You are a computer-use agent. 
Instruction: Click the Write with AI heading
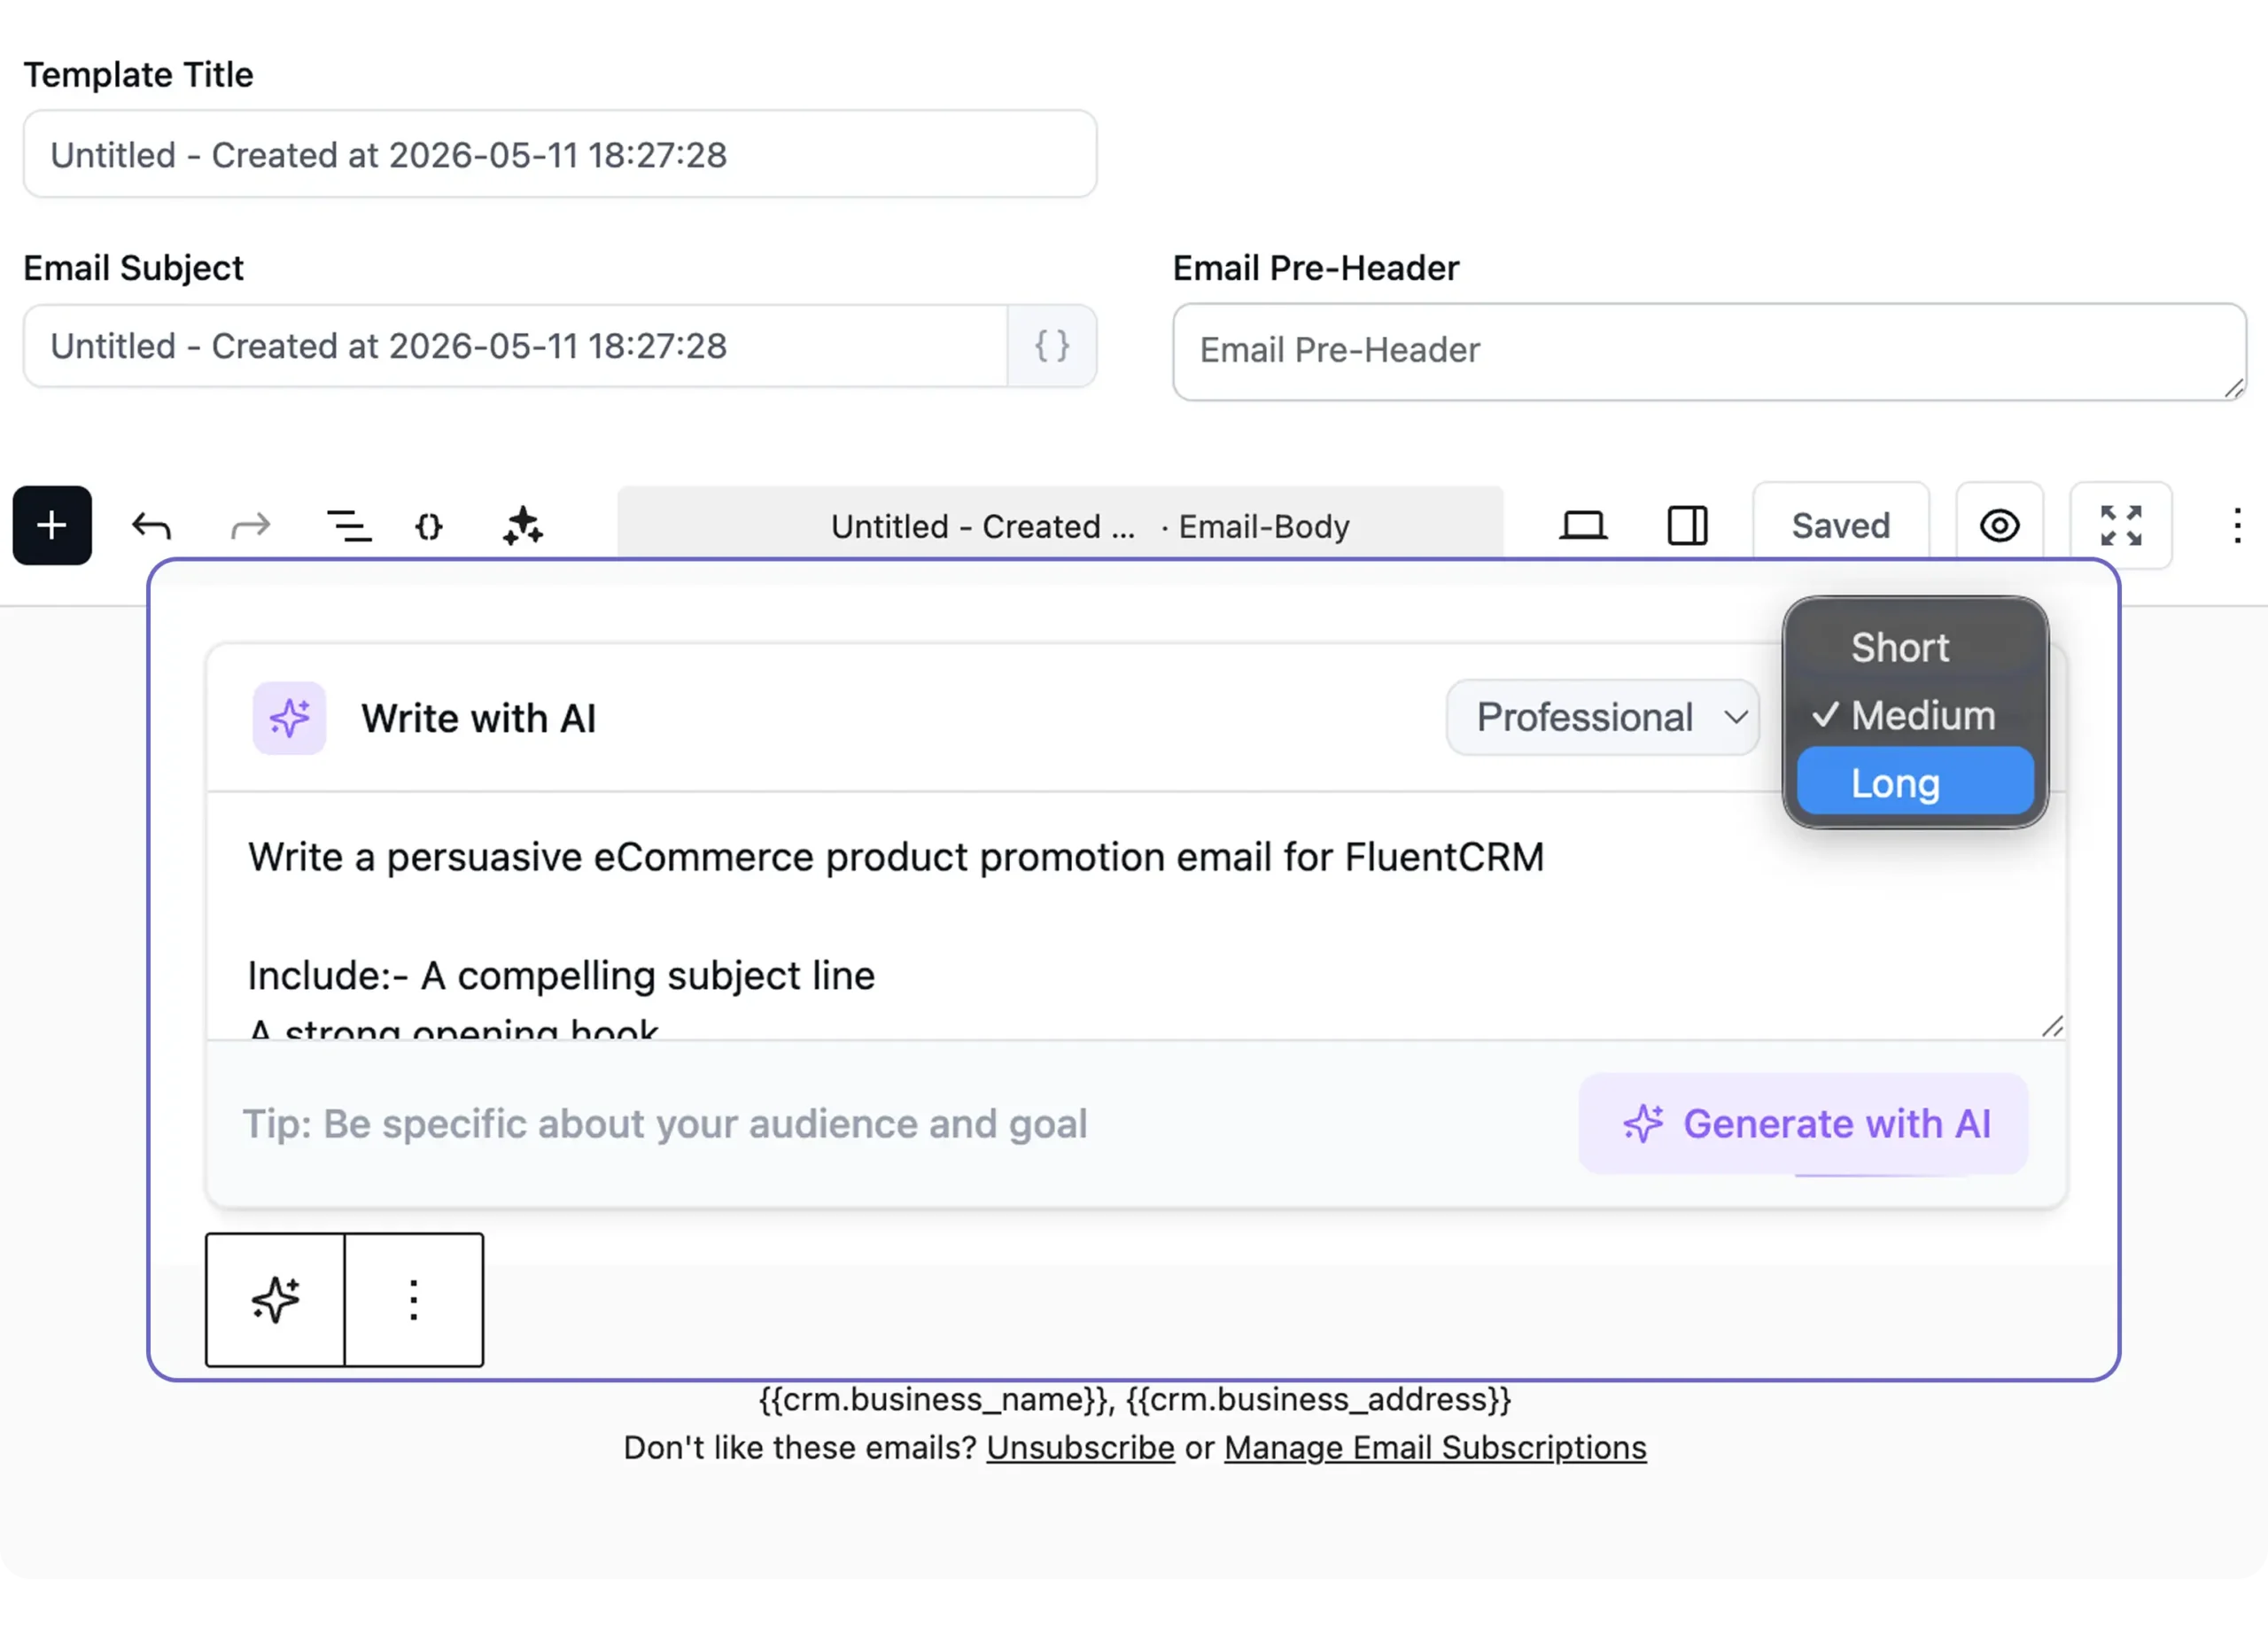coord(479,718)
